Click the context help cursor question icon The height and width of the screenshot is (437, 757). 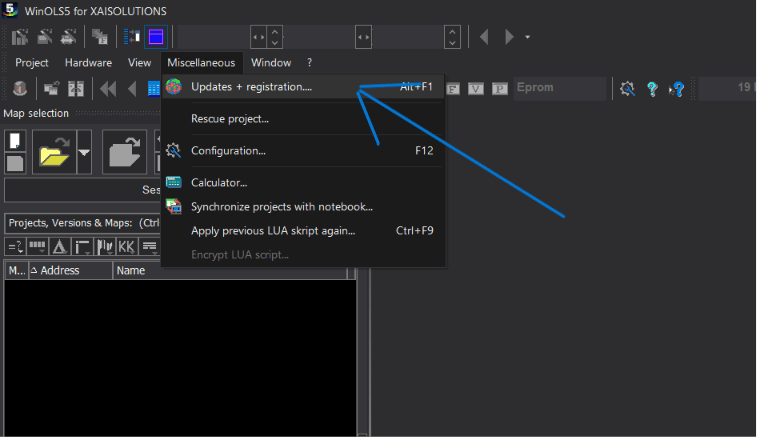(x=676, y=89)
